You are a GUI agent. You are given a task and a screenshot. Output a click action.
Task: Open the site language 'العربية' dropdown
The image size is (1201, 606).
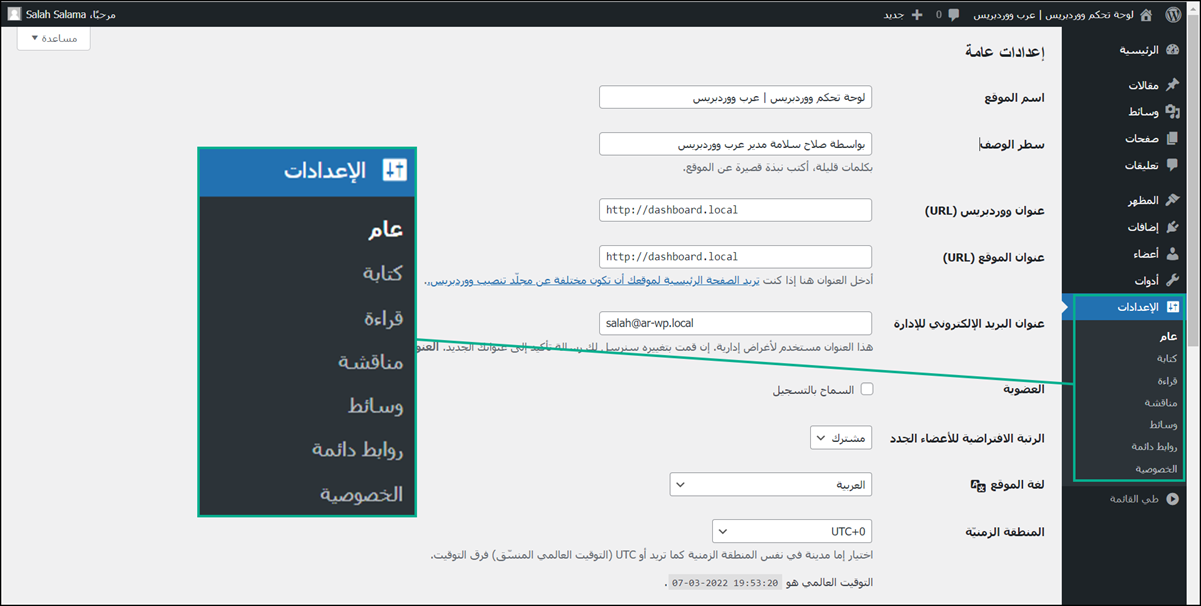coord(770,485)
